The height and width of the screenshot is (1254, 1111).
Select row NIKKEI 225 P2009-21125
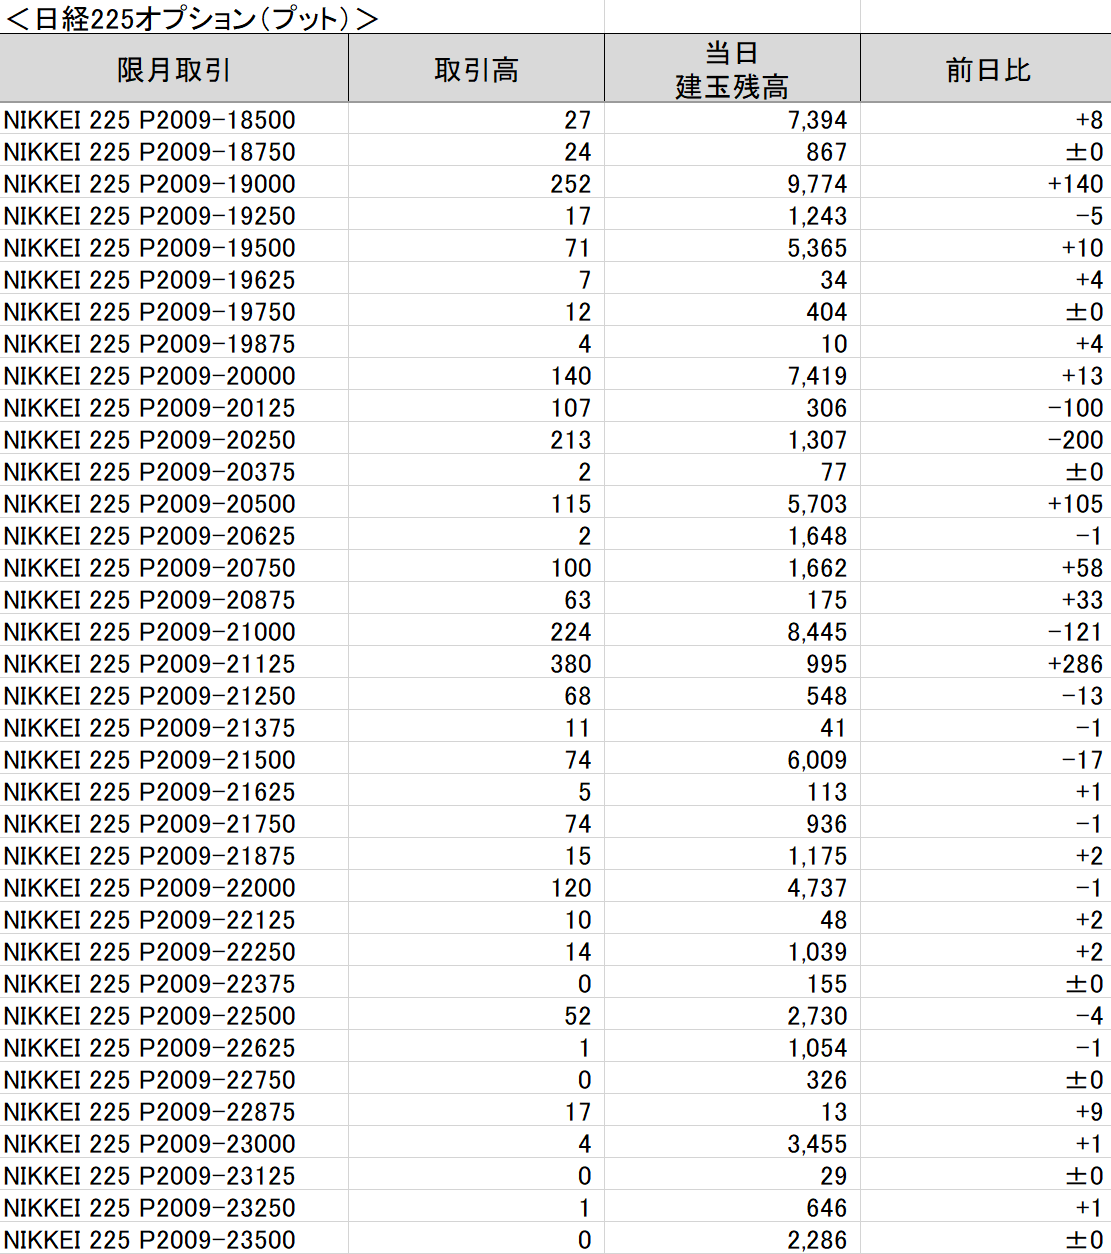pyautogui.click(x=555, y=663)
